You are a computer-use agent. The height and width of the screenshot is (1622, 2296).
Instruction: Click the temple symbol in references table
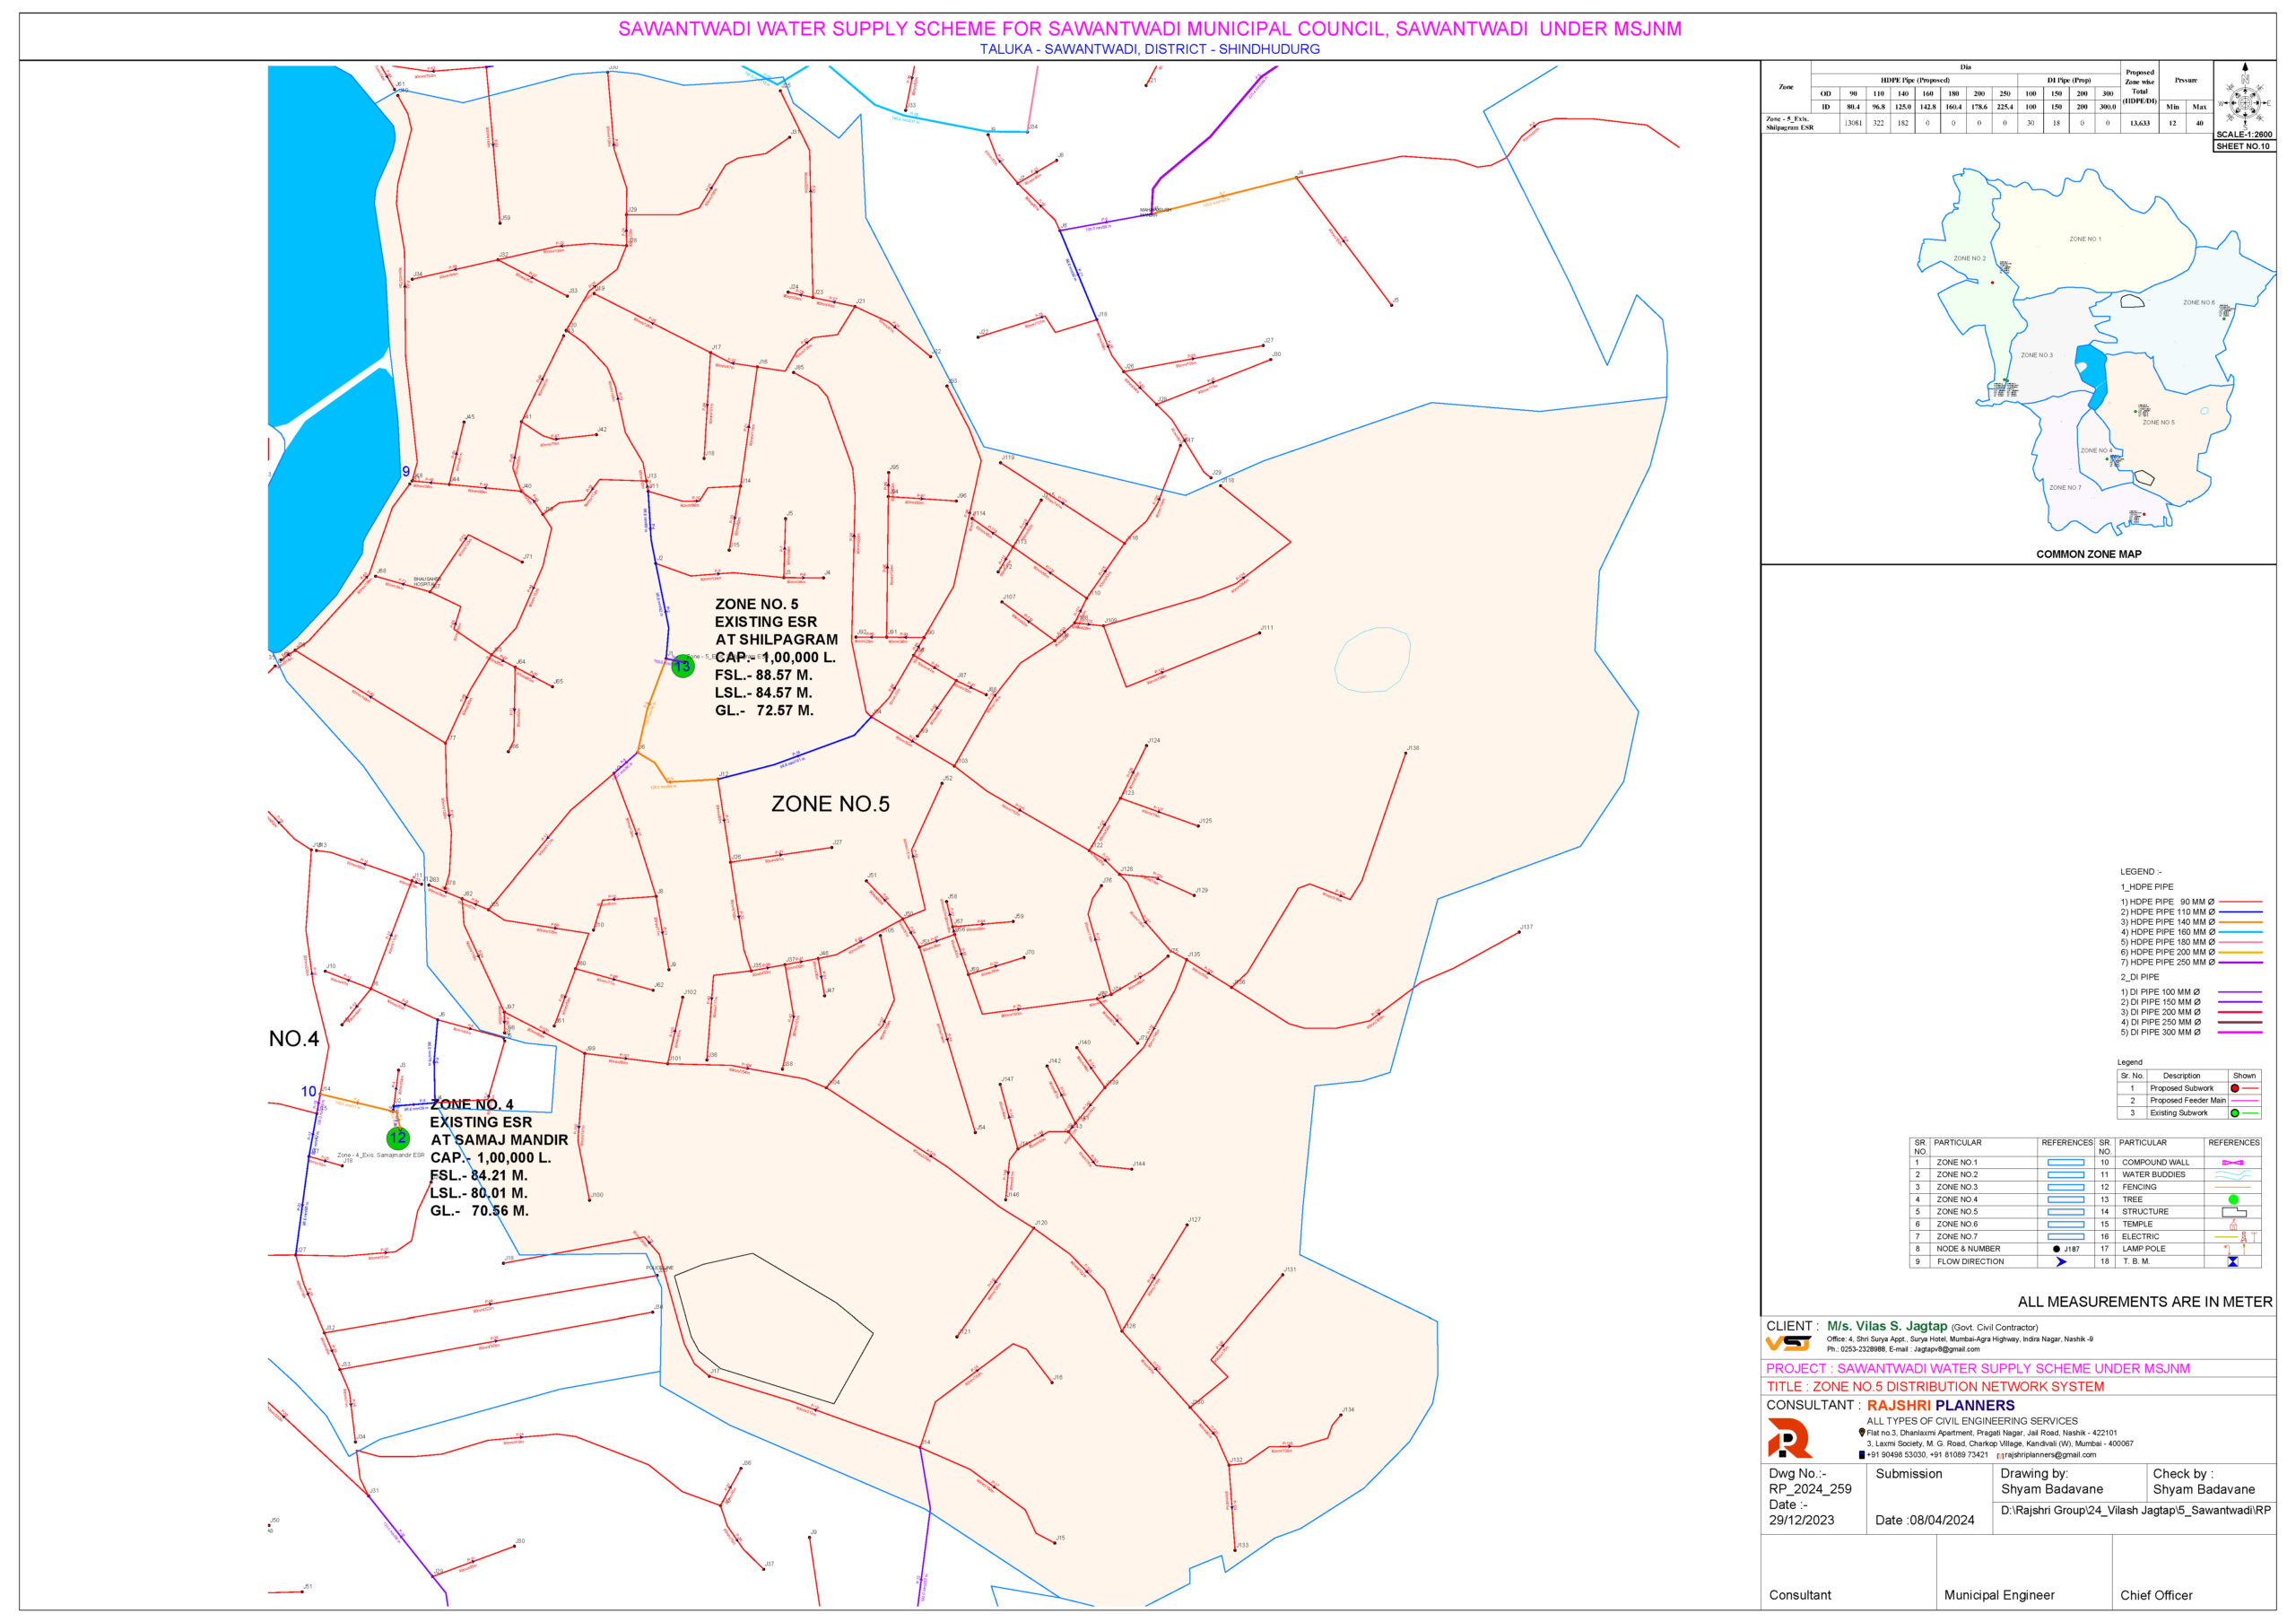[2232, 1224]
